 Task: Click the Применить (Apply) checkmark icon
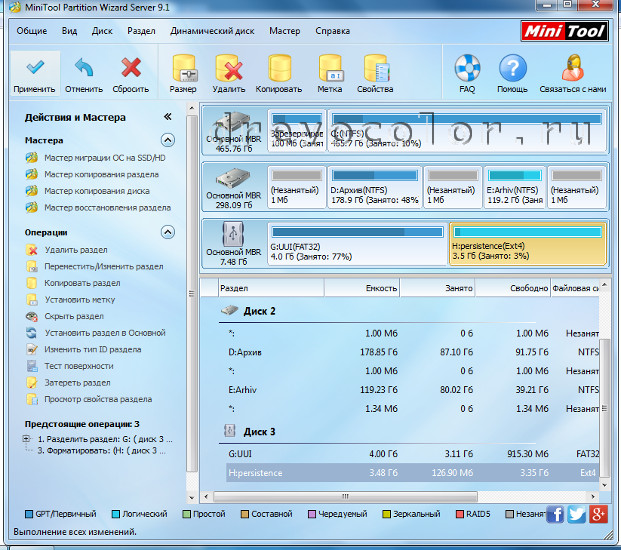pyautogui.click(x=35, y=68)
